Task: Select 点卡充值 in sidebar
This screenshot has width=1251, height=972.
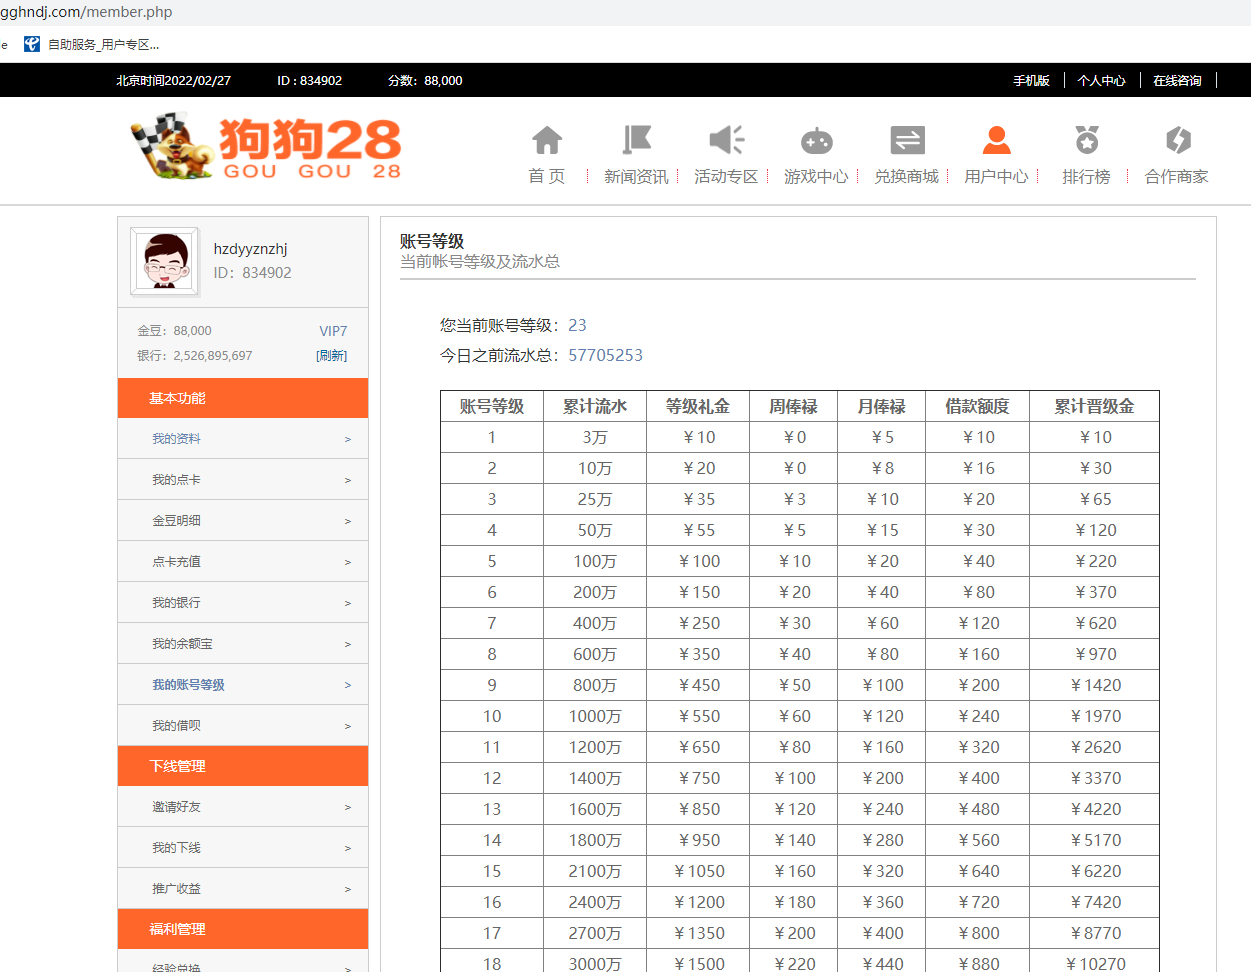Action: (x=176, y=562)
